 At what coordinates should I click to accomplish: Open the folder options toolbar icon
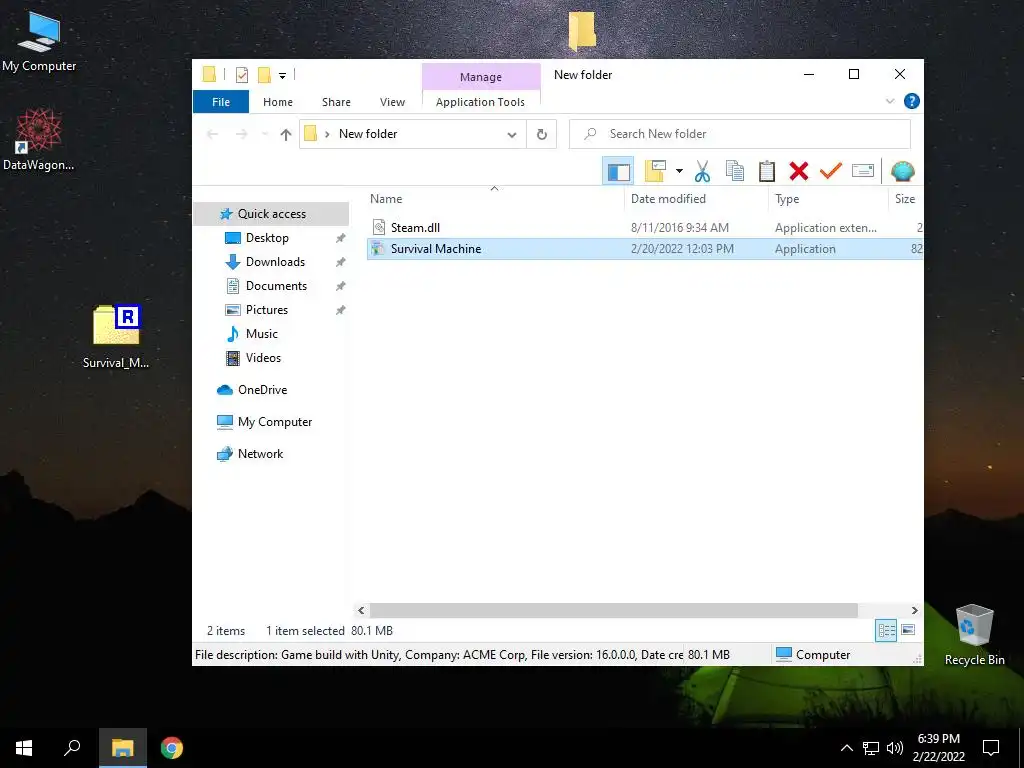(656, 171)
